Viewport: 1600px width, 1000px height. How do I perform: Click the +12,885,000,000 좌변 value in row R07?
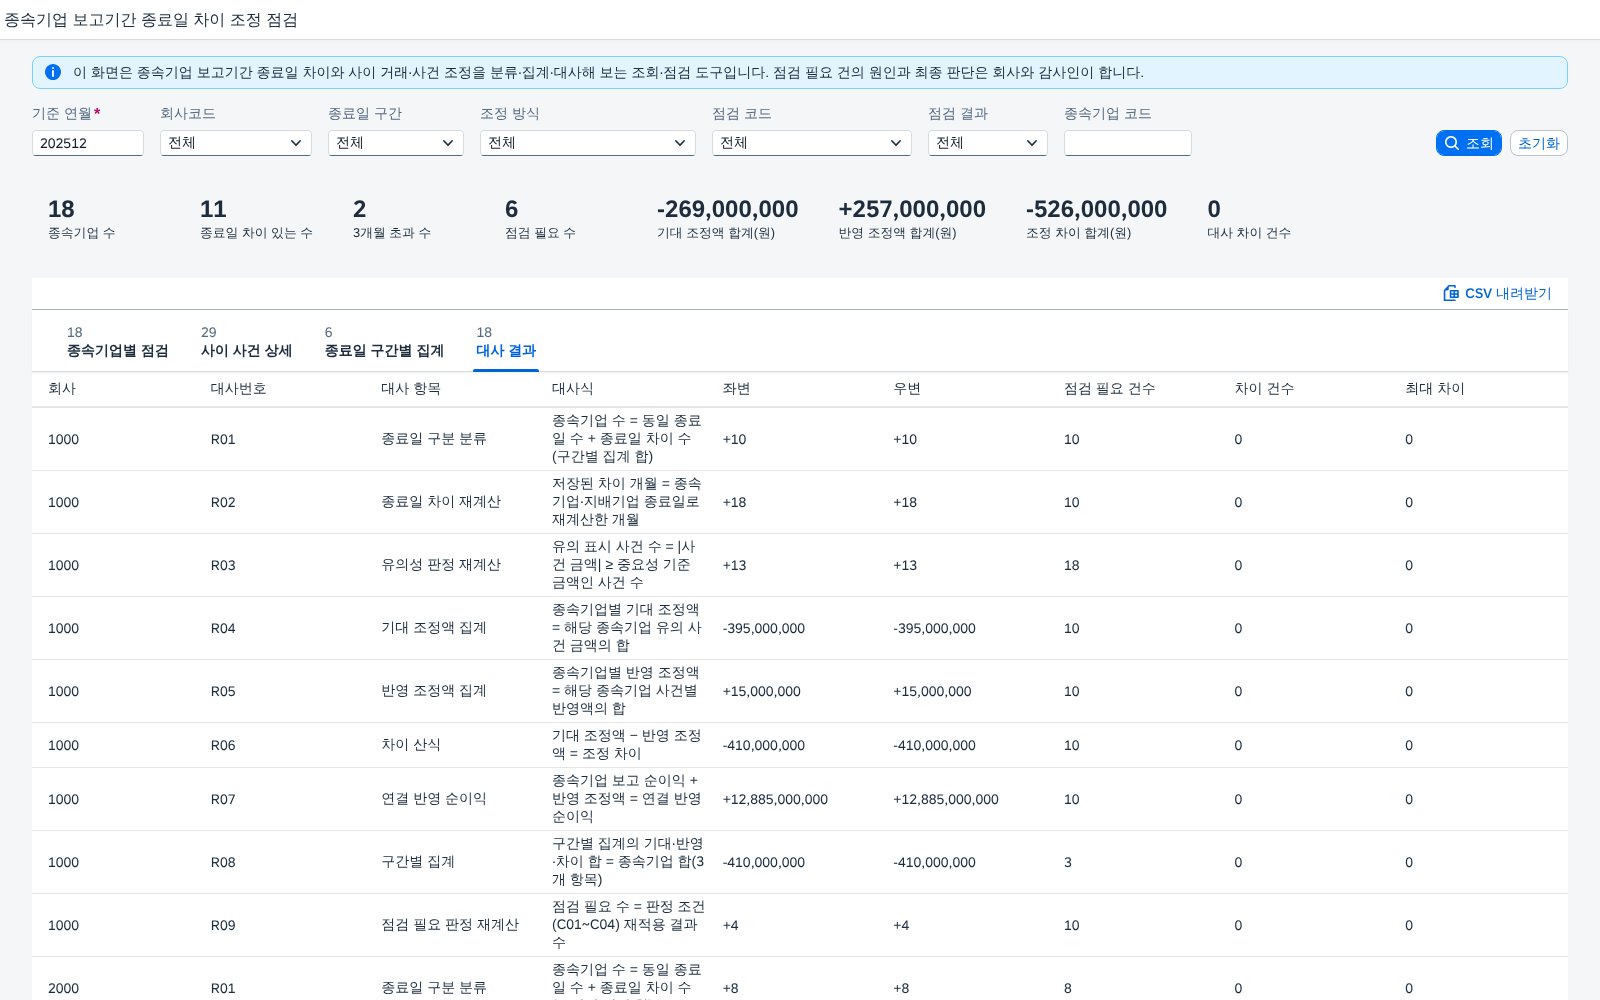pos(775,799)
